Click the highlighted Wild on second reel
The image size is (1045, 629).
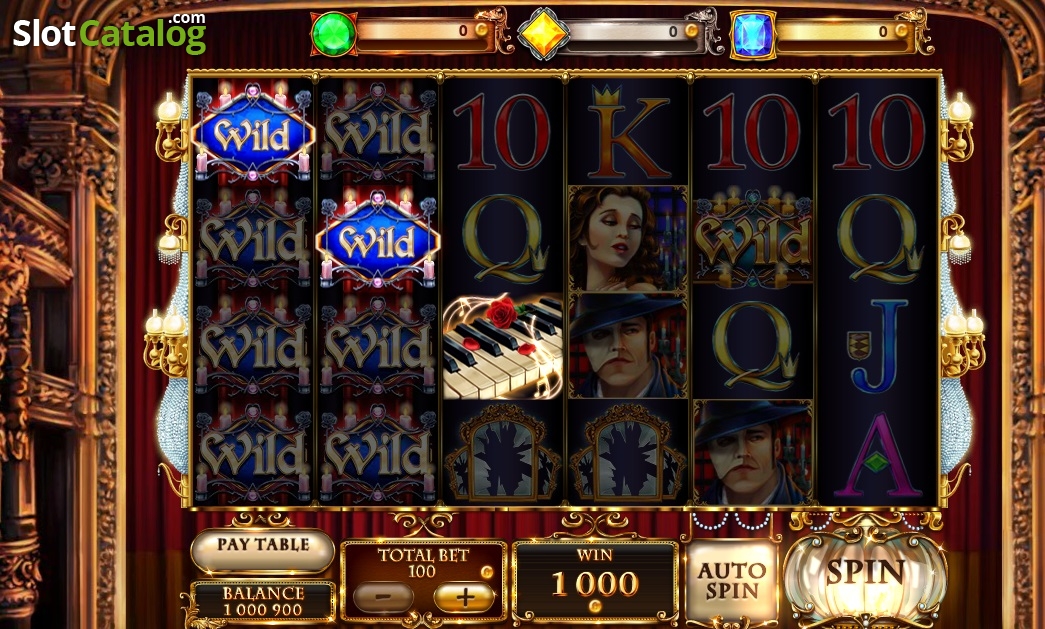tap(378, 240)
